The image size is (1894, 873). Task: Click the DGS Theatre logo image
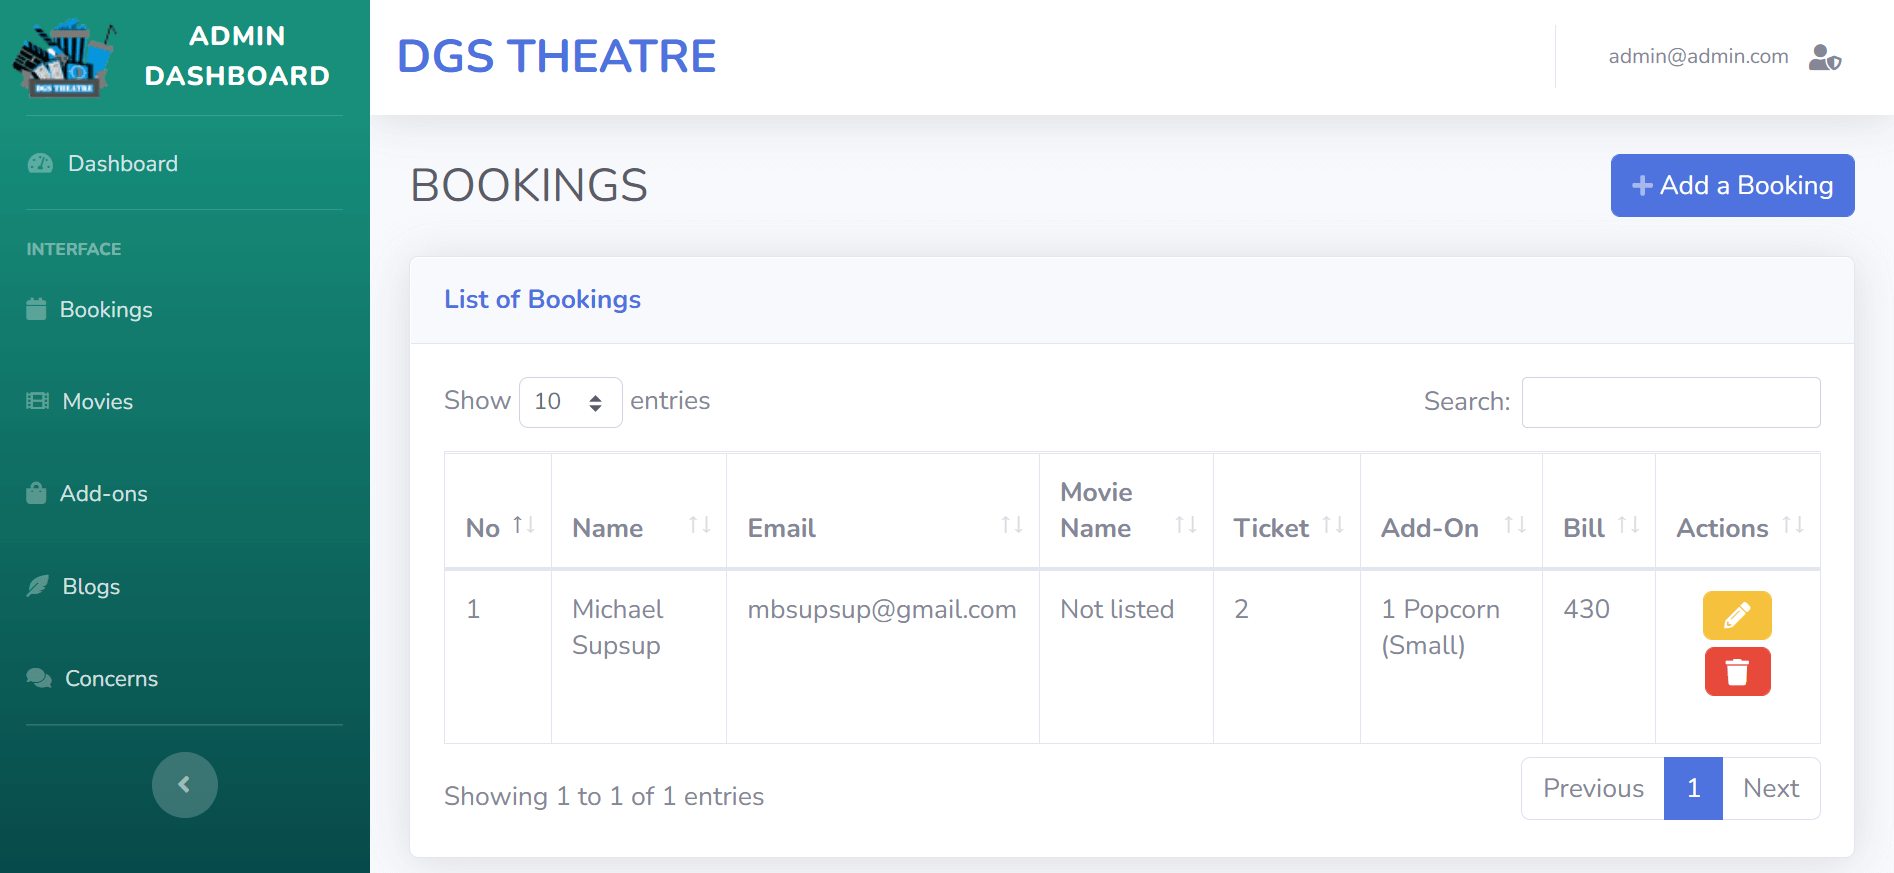63,57
